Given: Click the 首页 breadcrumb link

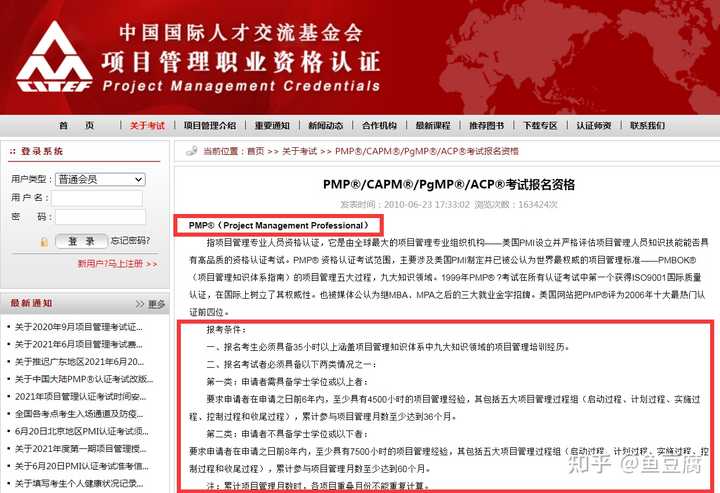Looking at the screenshot, I should coord(256,151).
